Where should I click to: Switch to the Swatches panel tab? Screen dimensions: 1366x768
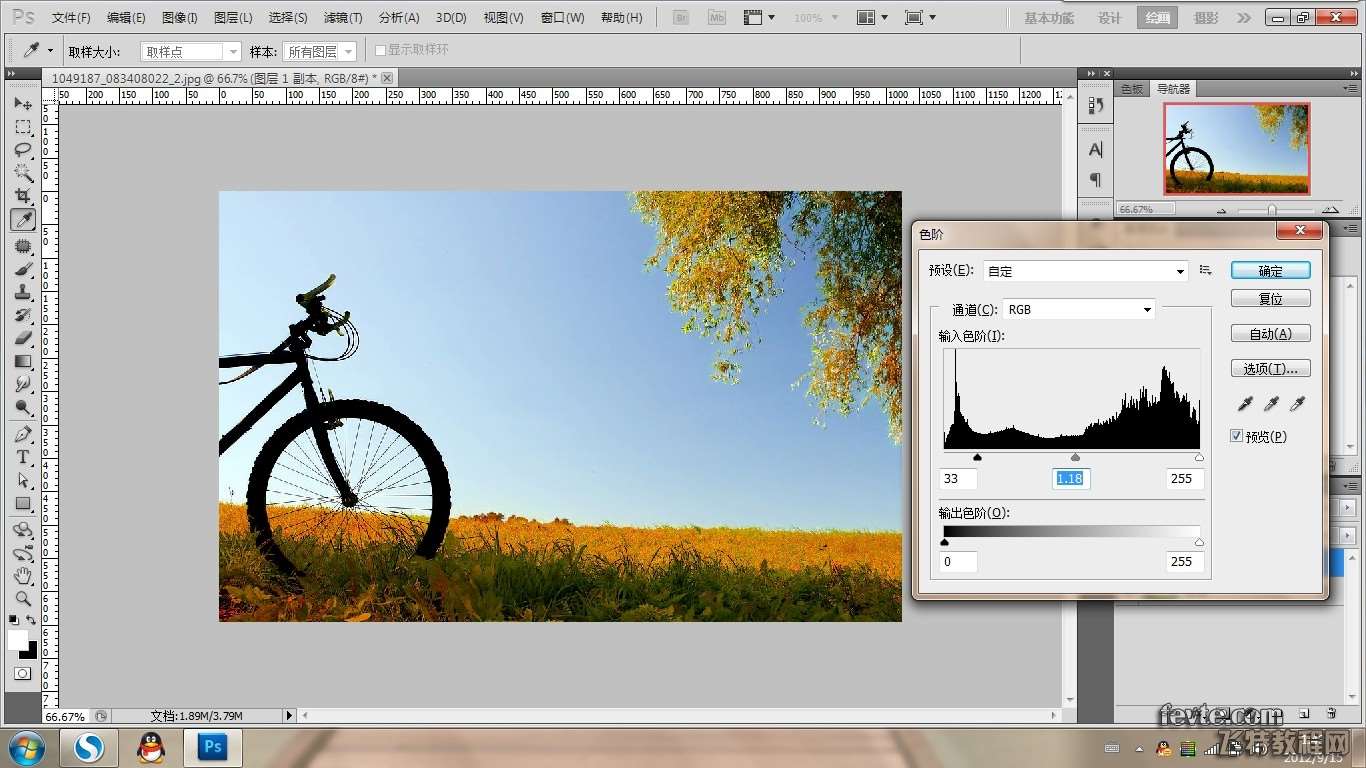coord(1132,88)
